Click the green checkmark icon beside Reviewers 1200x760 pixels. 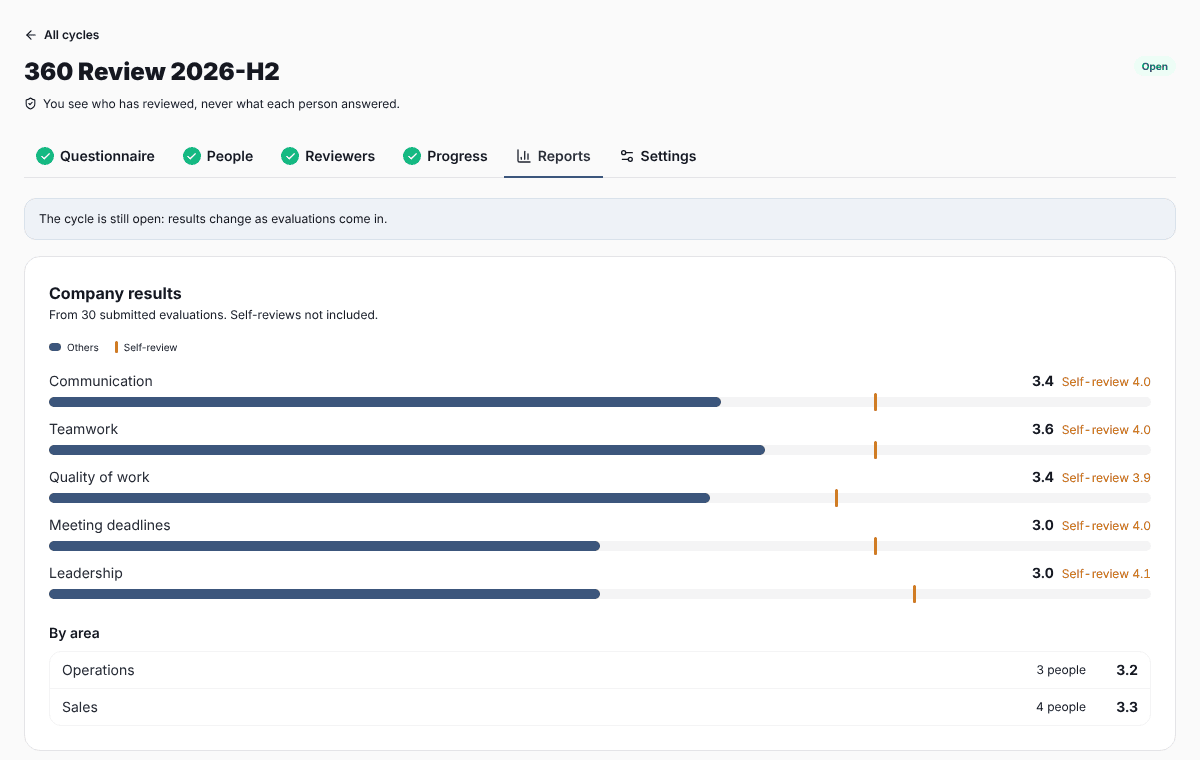tap(290, 156)
